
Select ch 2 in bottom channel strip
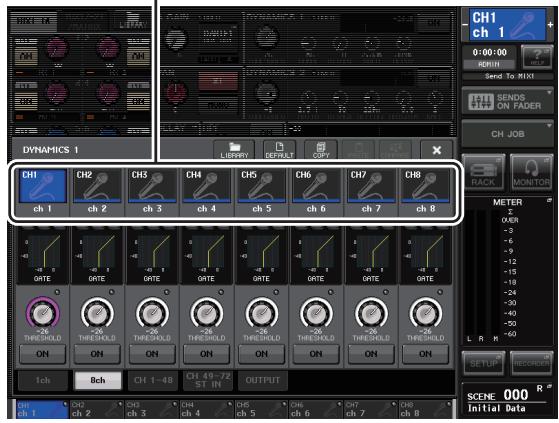coord(97,409)
